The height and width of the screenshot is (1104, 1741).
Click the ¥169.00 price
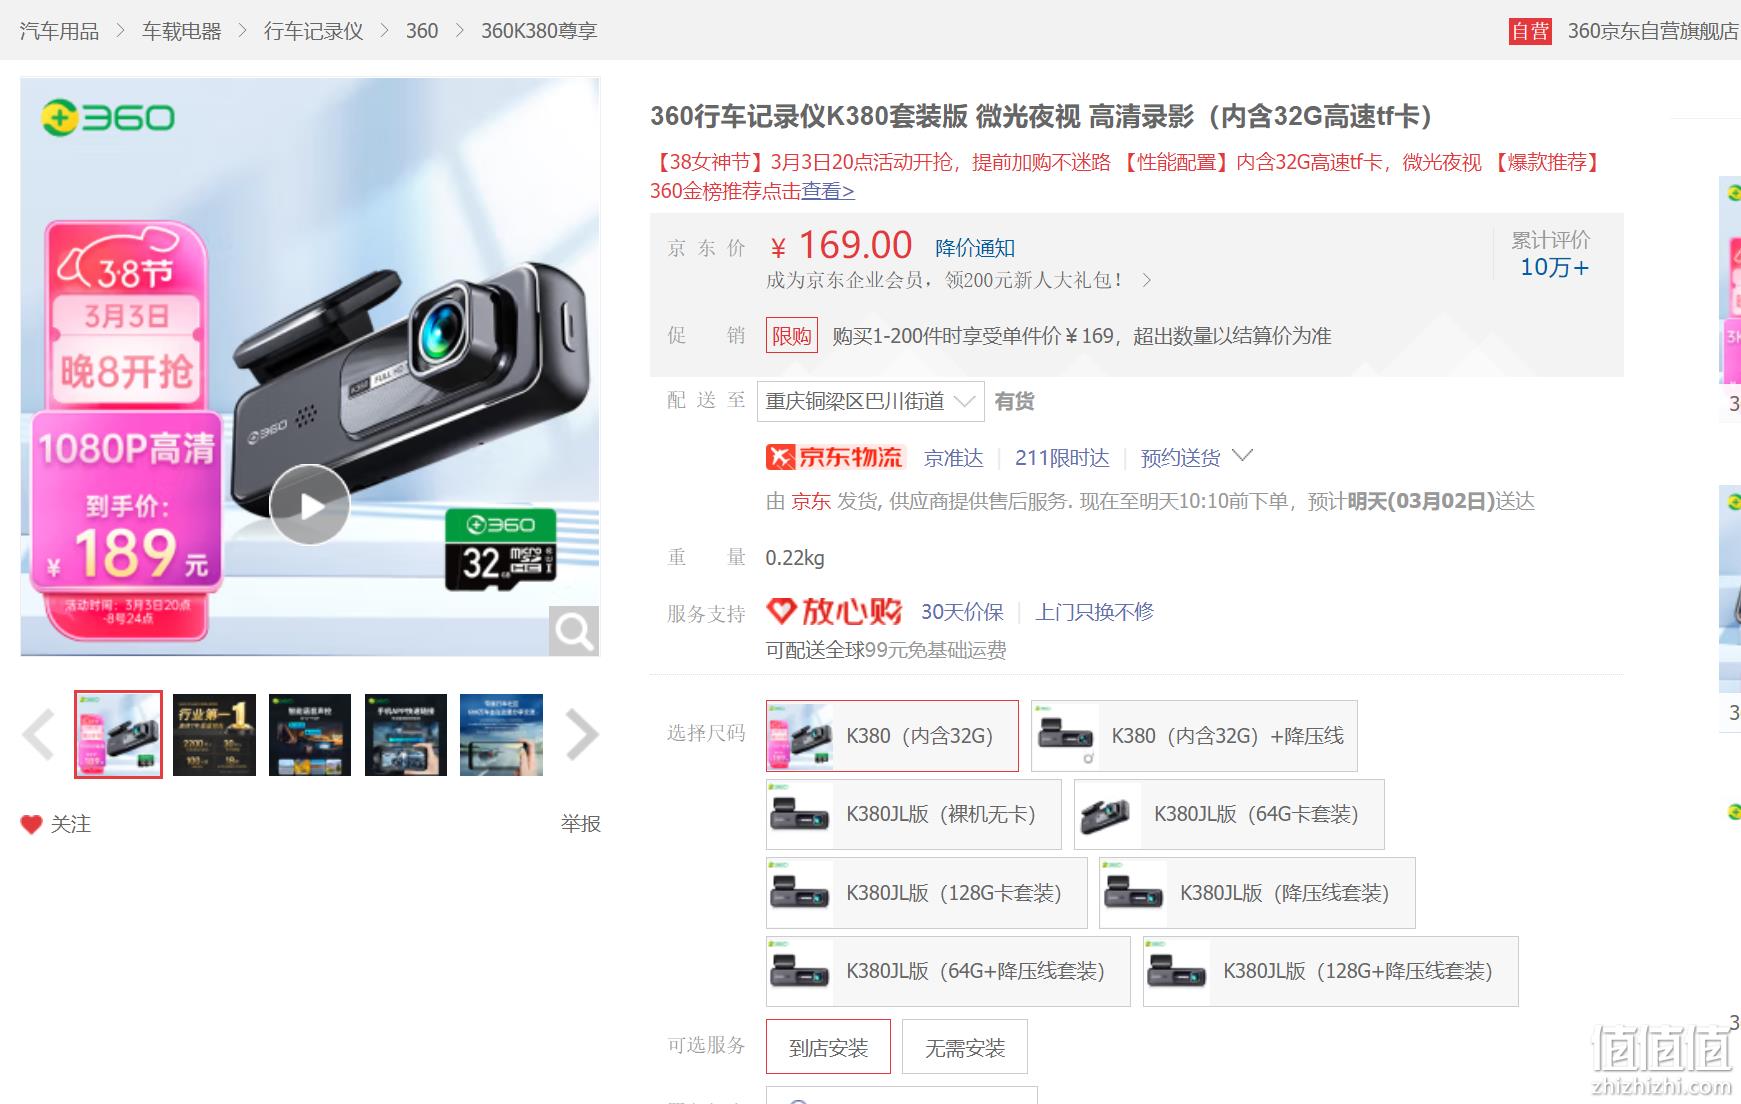pyautogui.click(x=841, y=245)
